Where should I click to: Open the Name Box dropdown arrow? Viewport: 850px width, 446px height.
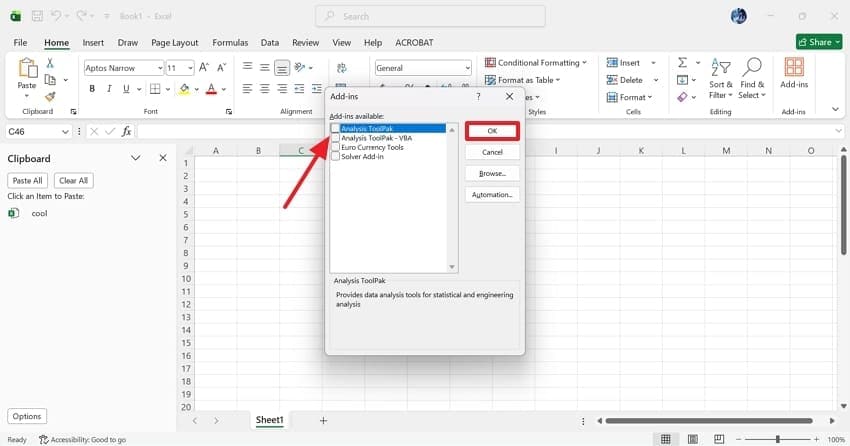(x=65, y=132)
